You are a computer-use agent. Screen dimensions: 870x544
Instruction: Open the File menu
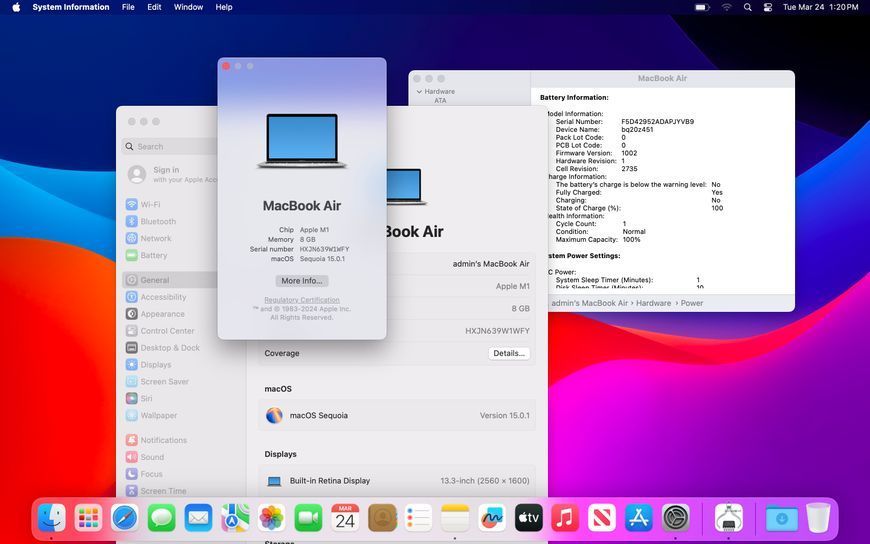click(x=128, y=7)
